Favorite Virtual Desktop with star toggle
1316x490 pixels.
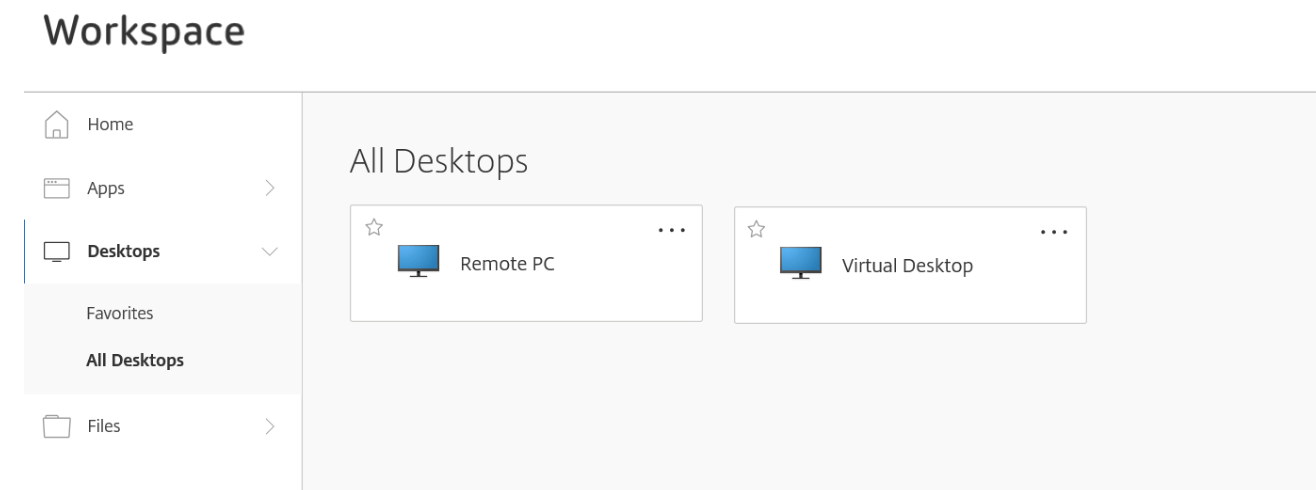757,228
